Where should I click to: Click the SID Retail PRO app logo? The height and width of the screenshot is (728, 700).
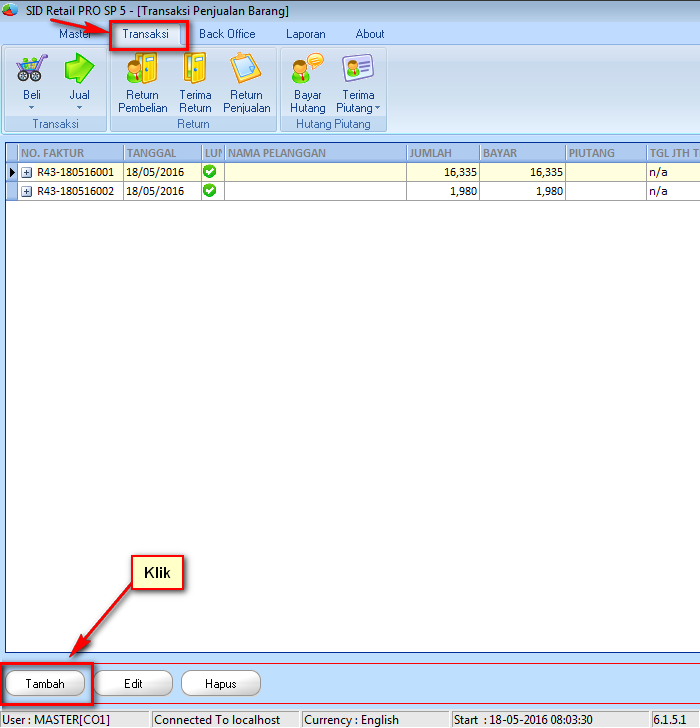10,9
